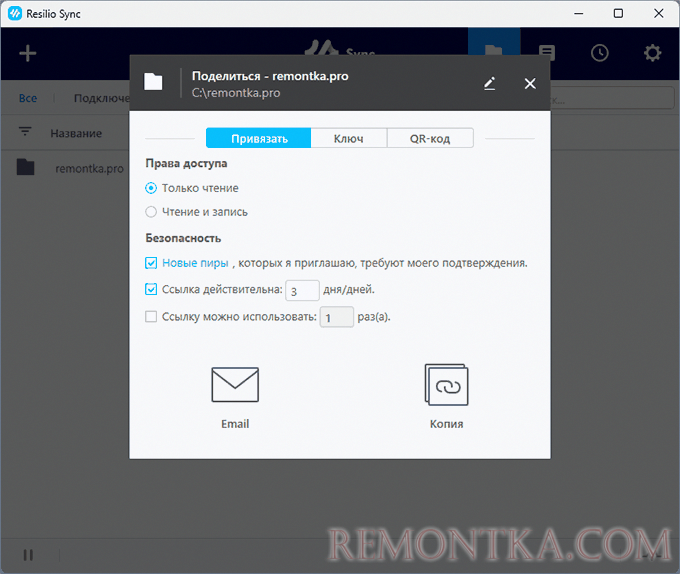Click the link usage count field
The height and width of the screenshot is (574, 680).
[x=337, y=317]
